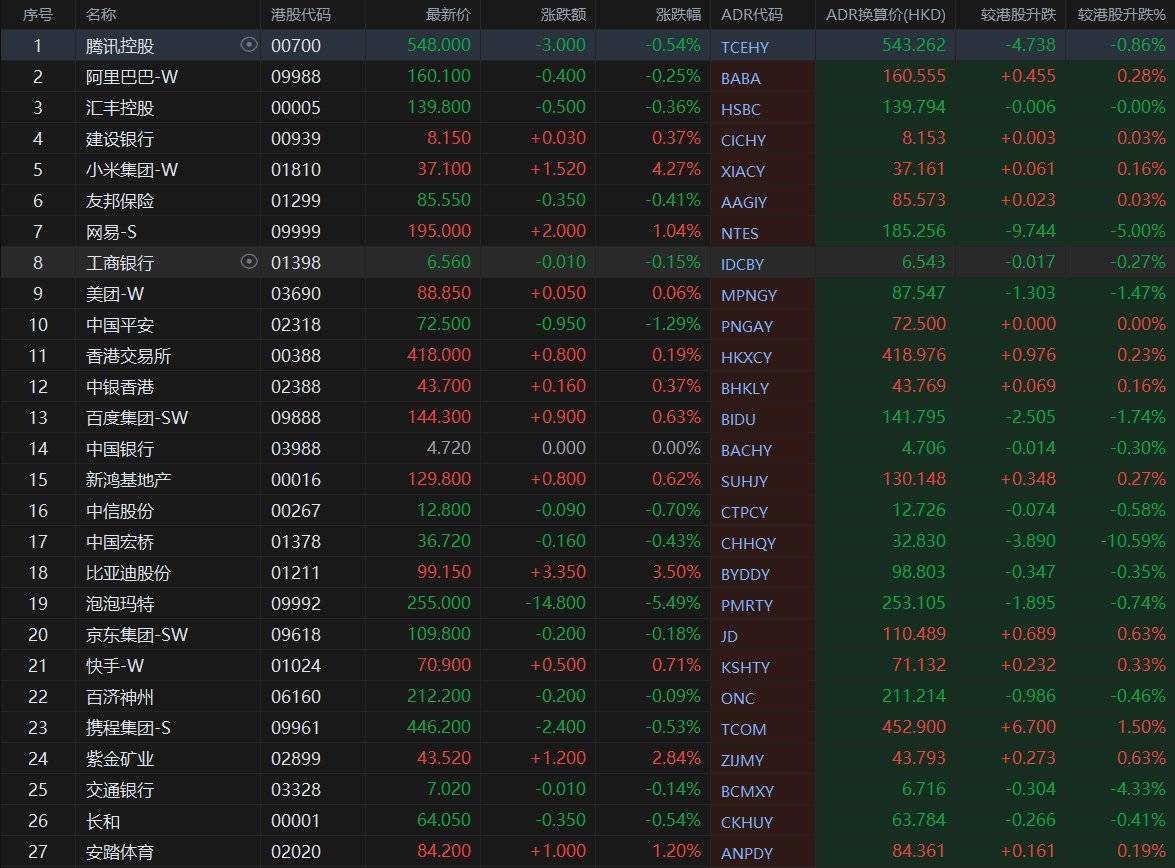Click the 港股代码 column header
Image resolution: width=1175 pixels, height=868 pixels.
pyautogui.click(x=300, y=15)
